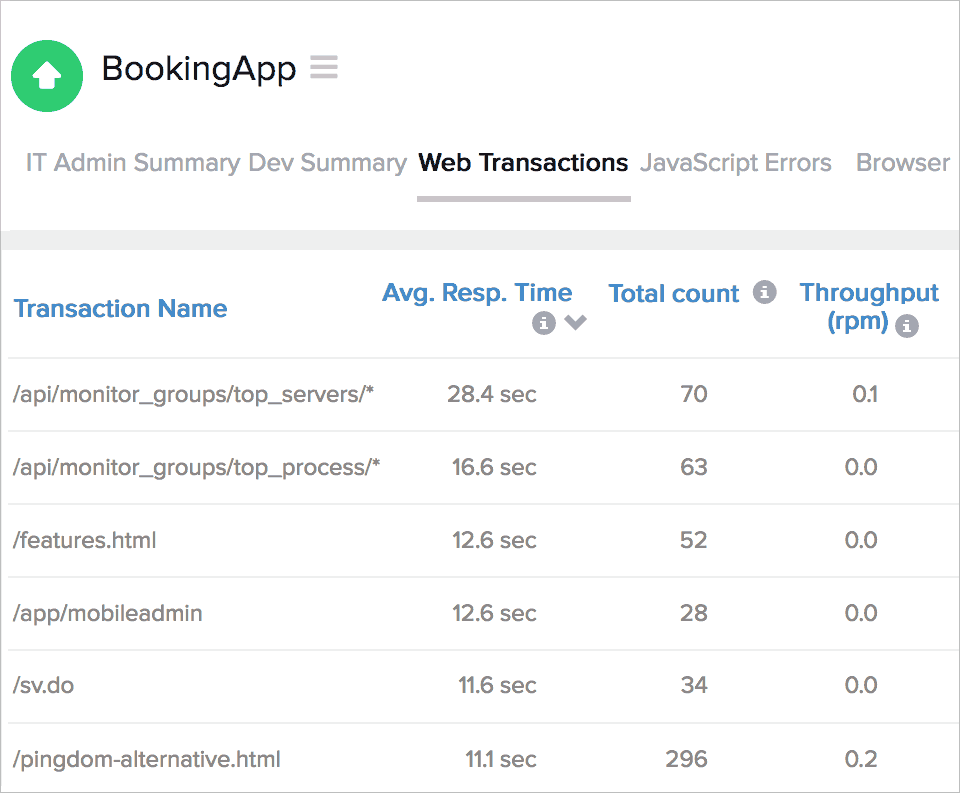Open the hamburger menu beside BookingApp
The image size is (960, 793).
323,68
